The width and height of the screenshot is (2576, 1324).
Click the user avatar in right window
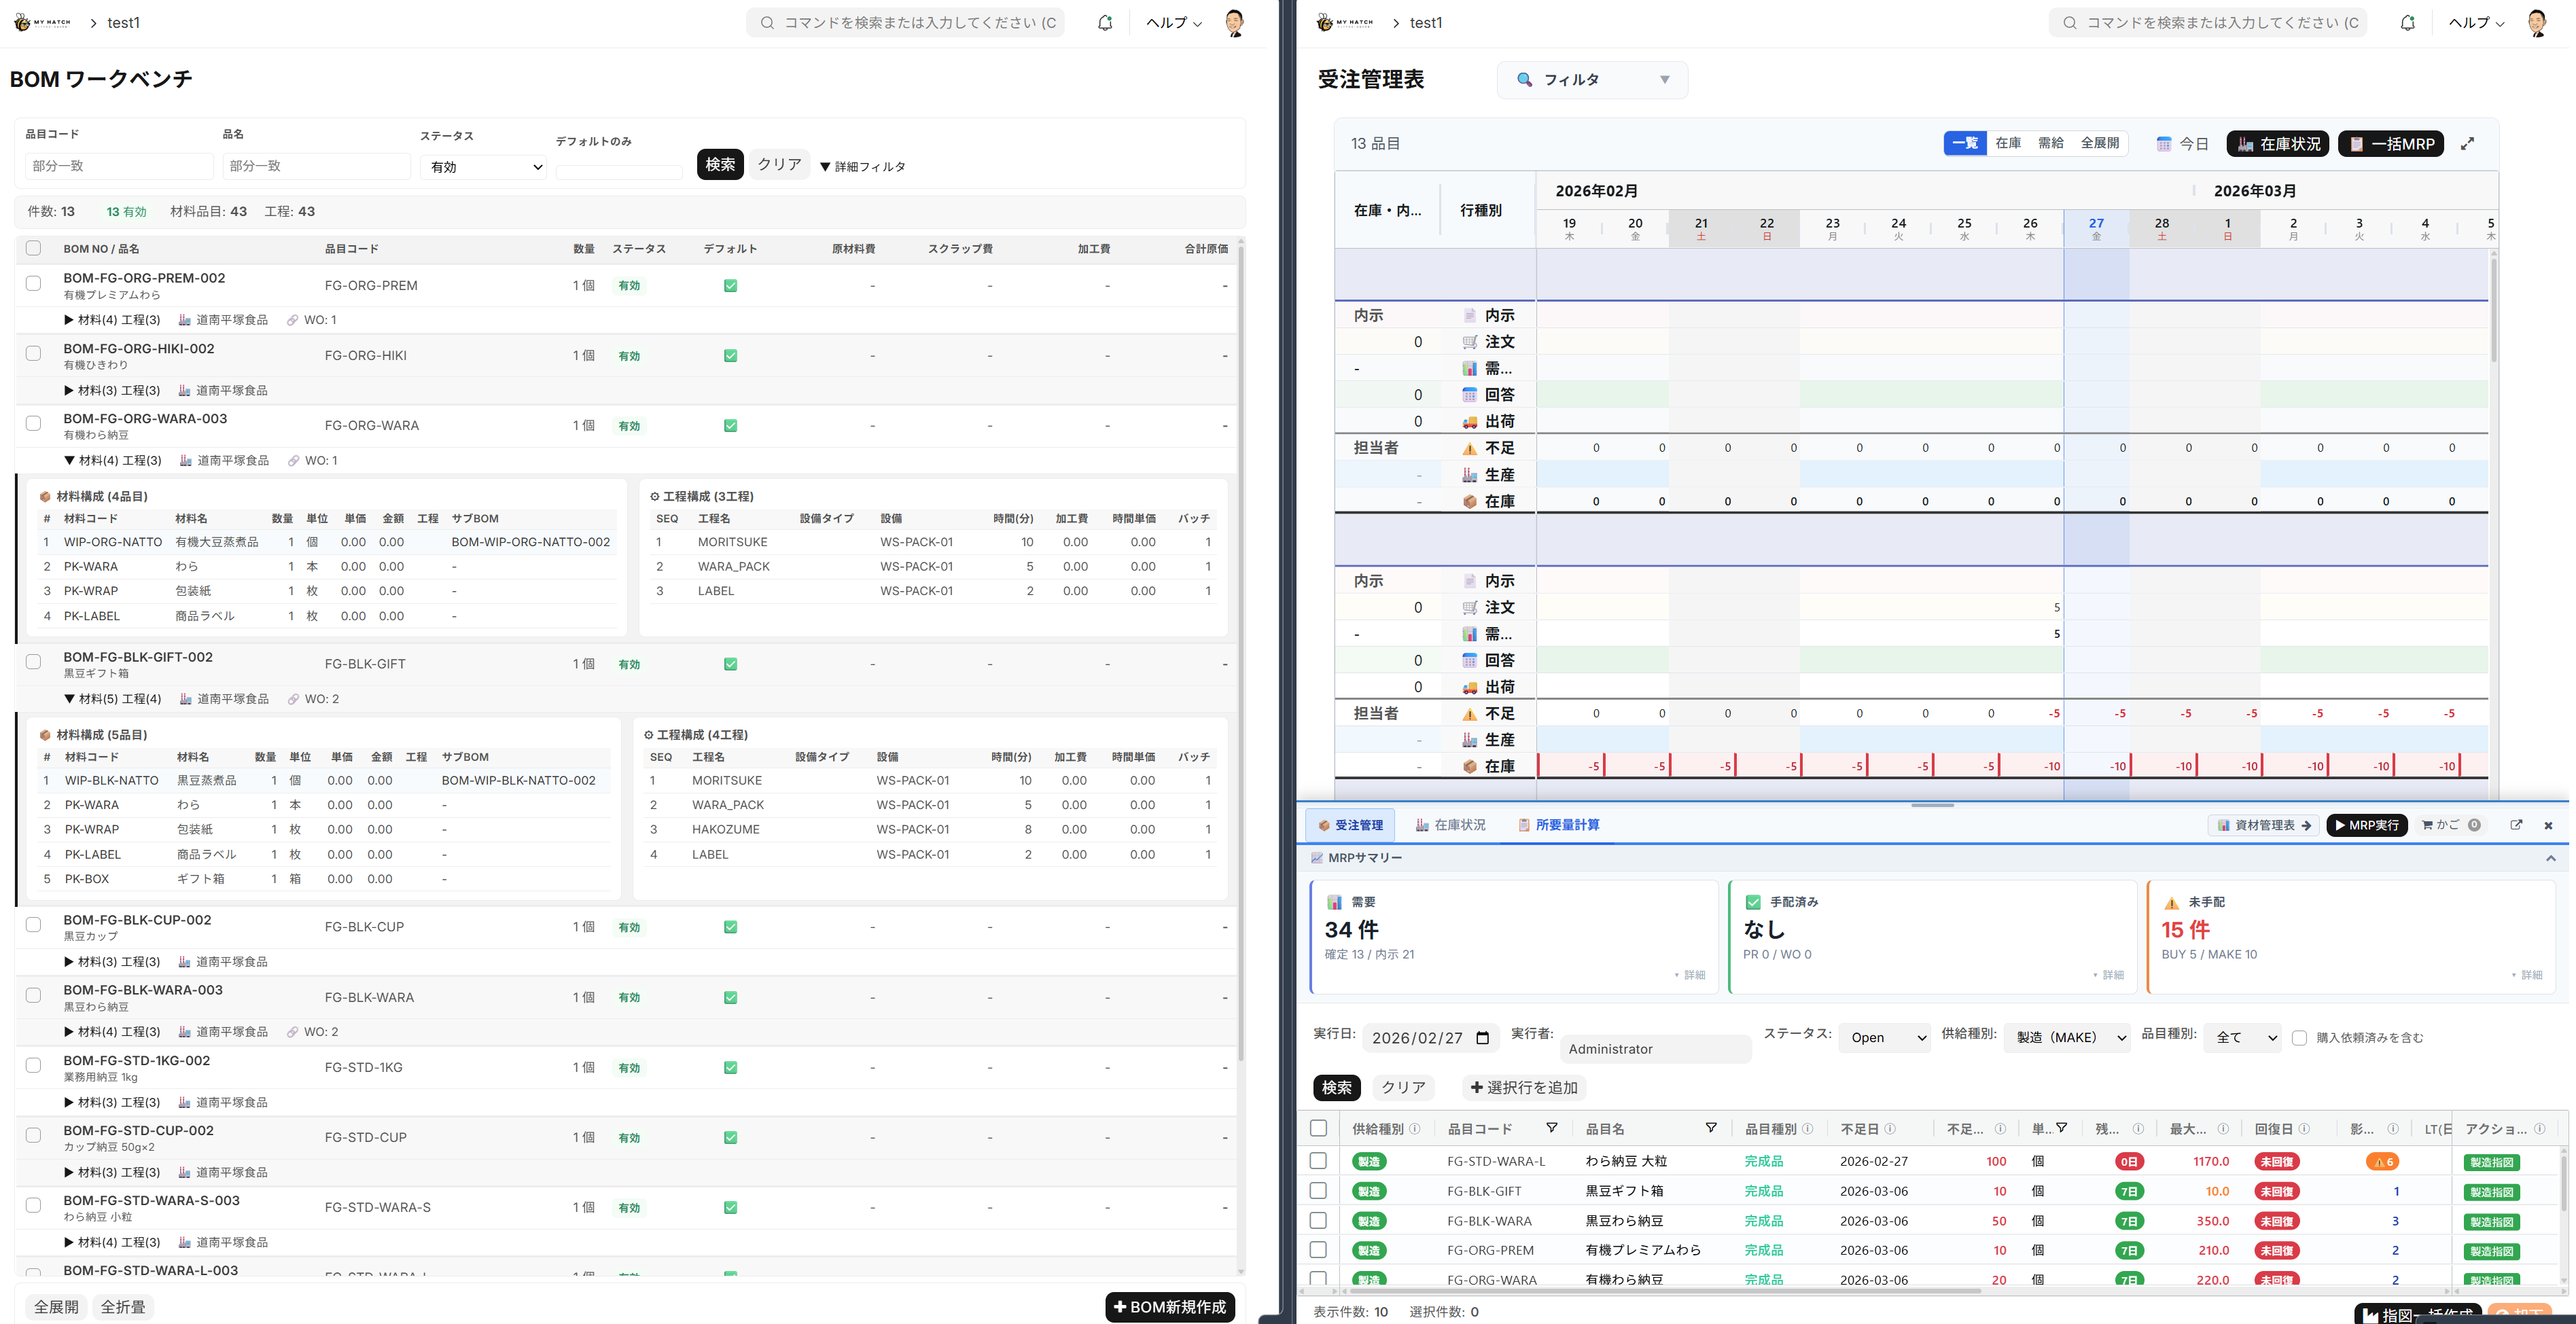point(2536,23)
